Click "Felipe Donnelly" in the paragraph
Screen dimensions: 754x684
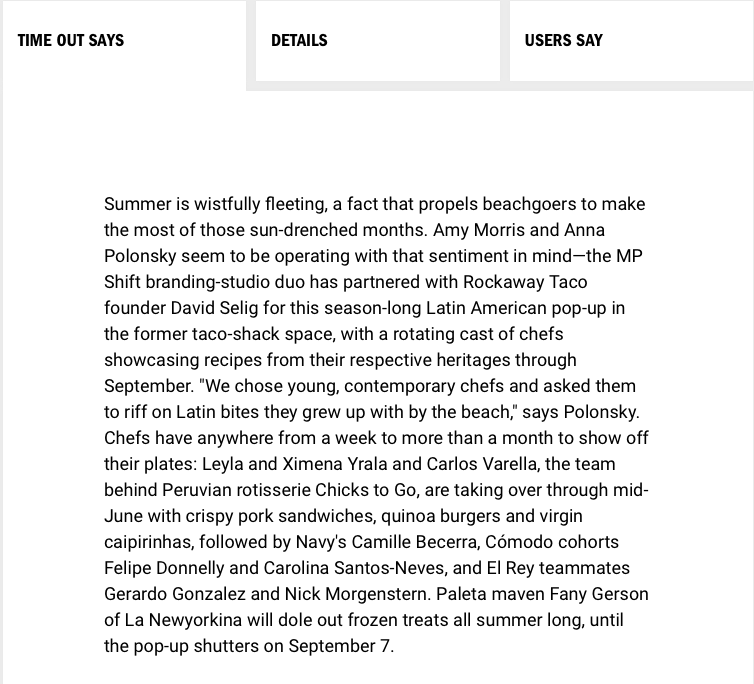click(x=164, y=568)
